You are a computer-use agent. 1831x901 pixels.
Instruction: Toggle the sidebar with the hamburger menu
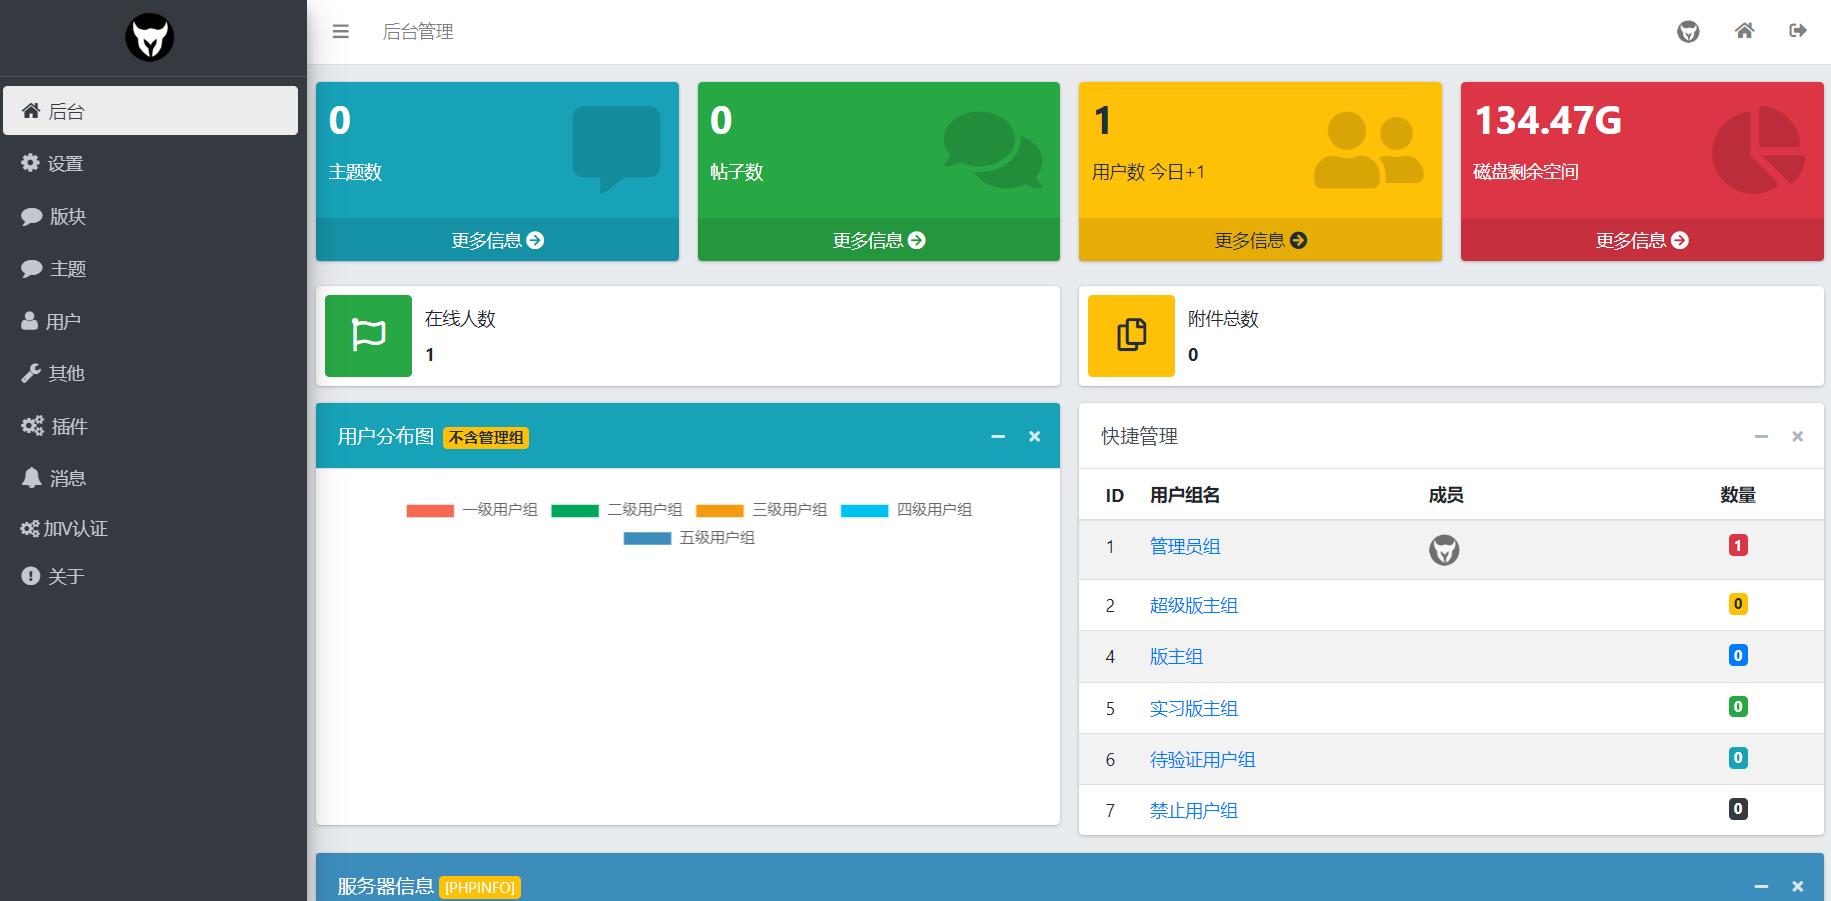coord(340,31)
